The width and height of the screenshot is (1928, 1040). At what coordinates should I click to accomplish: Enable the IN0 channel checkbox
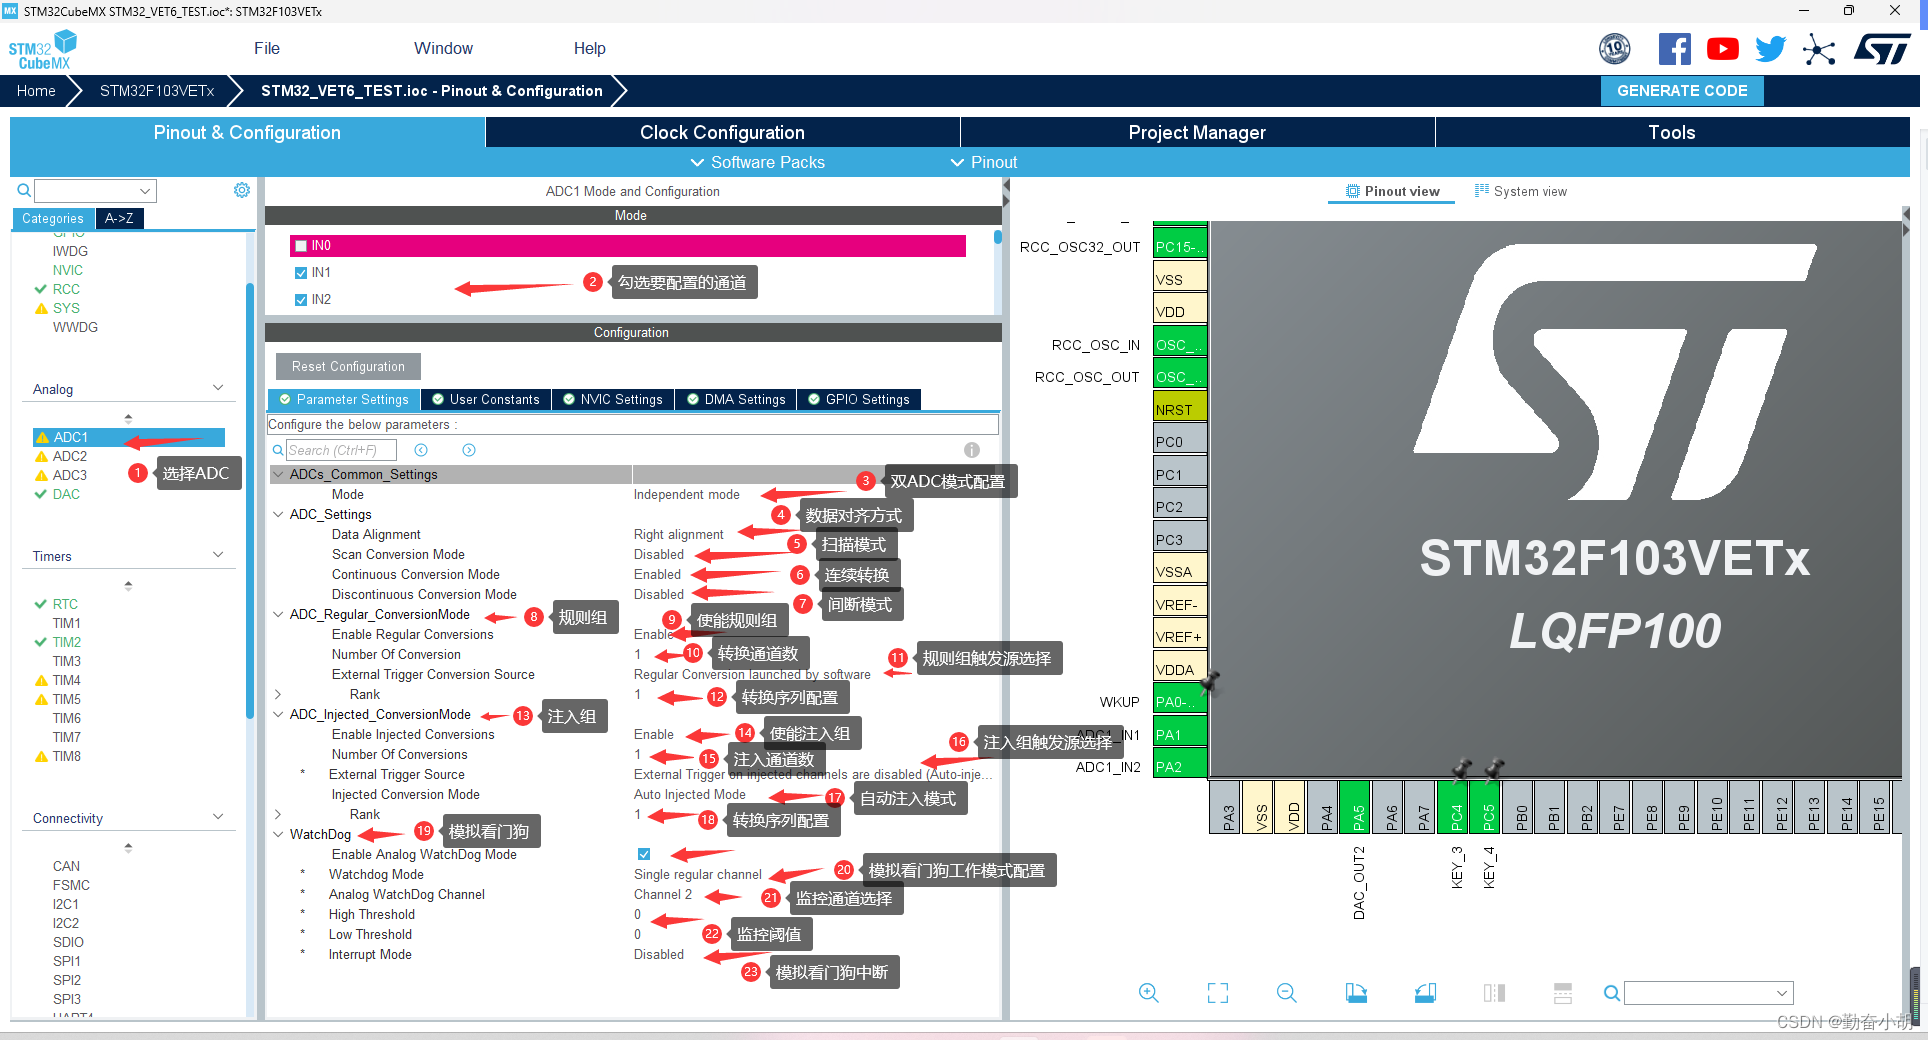coord(301,246)
